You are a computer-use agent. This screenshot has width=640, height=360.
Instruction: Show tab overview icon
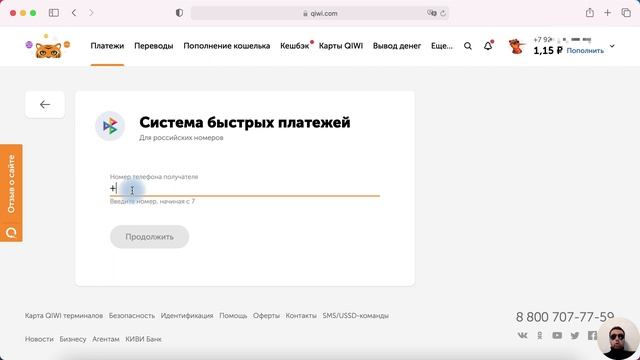pos(626,13)
